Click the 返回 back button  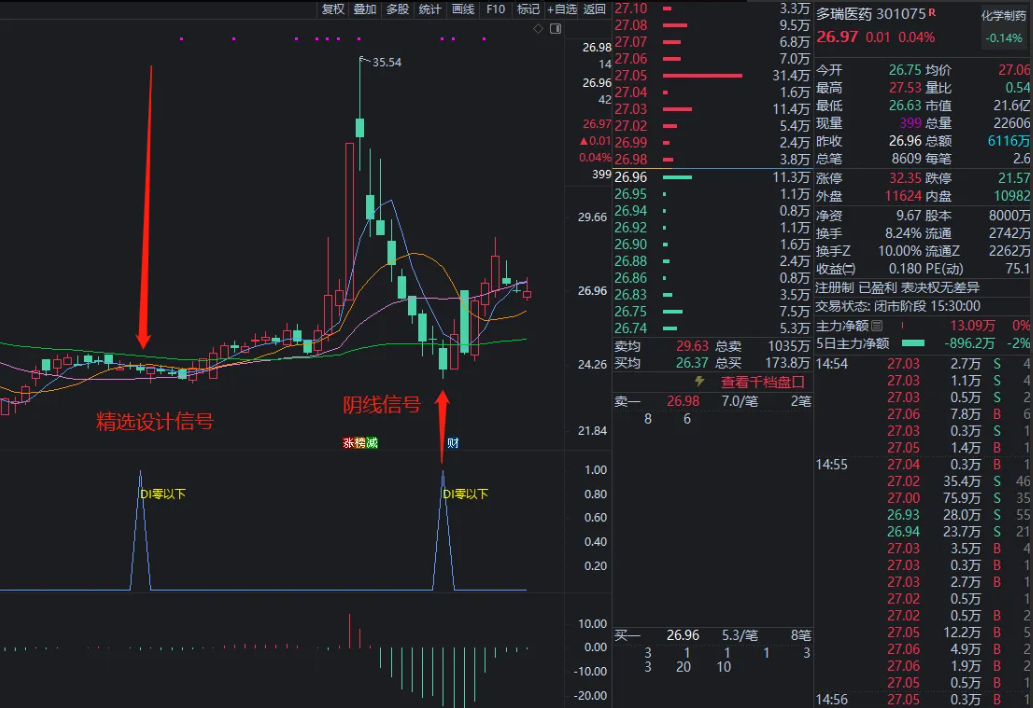tap(595, 9)
